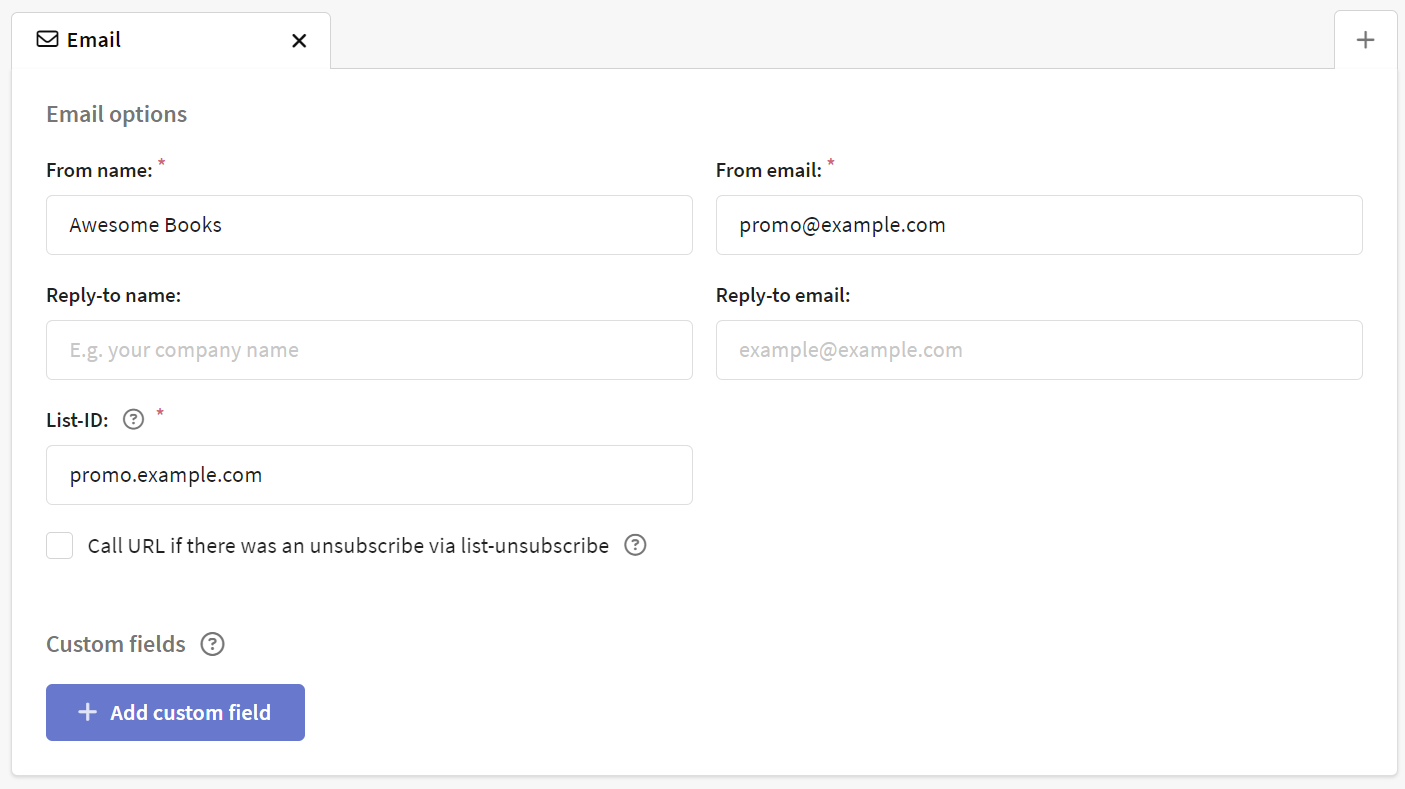Click the Add custom field button

(175, 712)
